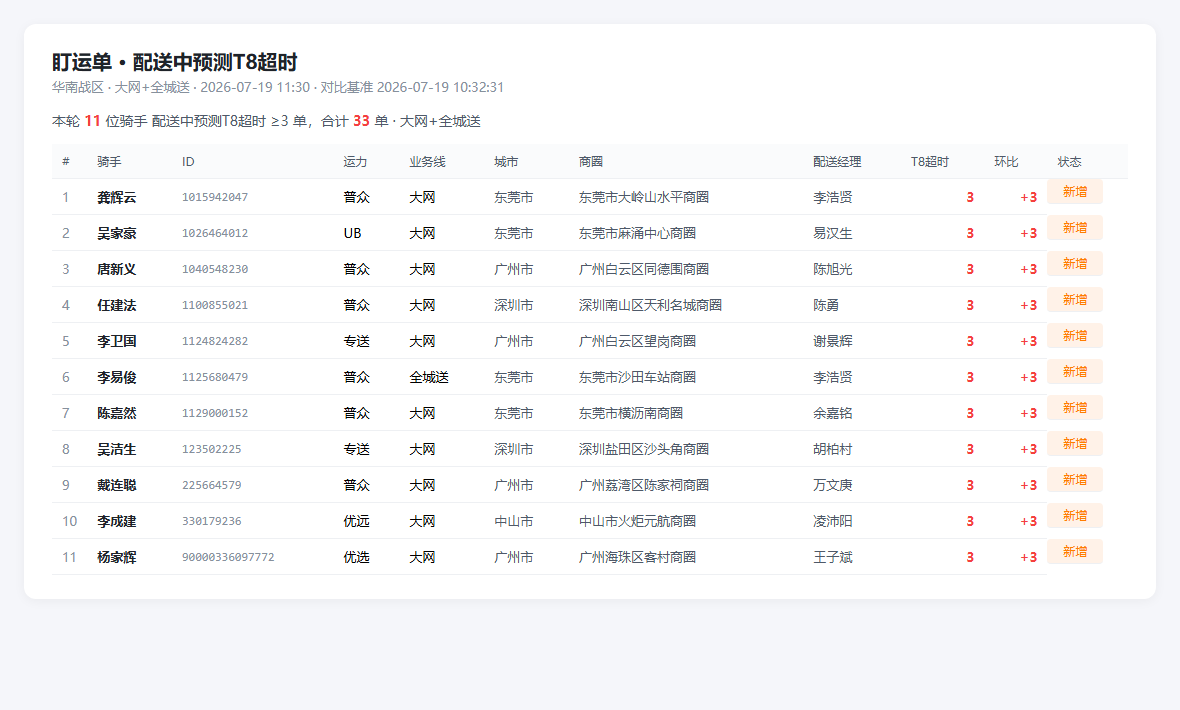Click the 商圈 column header
Viewport: 1180px width, 710px height.
pos(591,162)
